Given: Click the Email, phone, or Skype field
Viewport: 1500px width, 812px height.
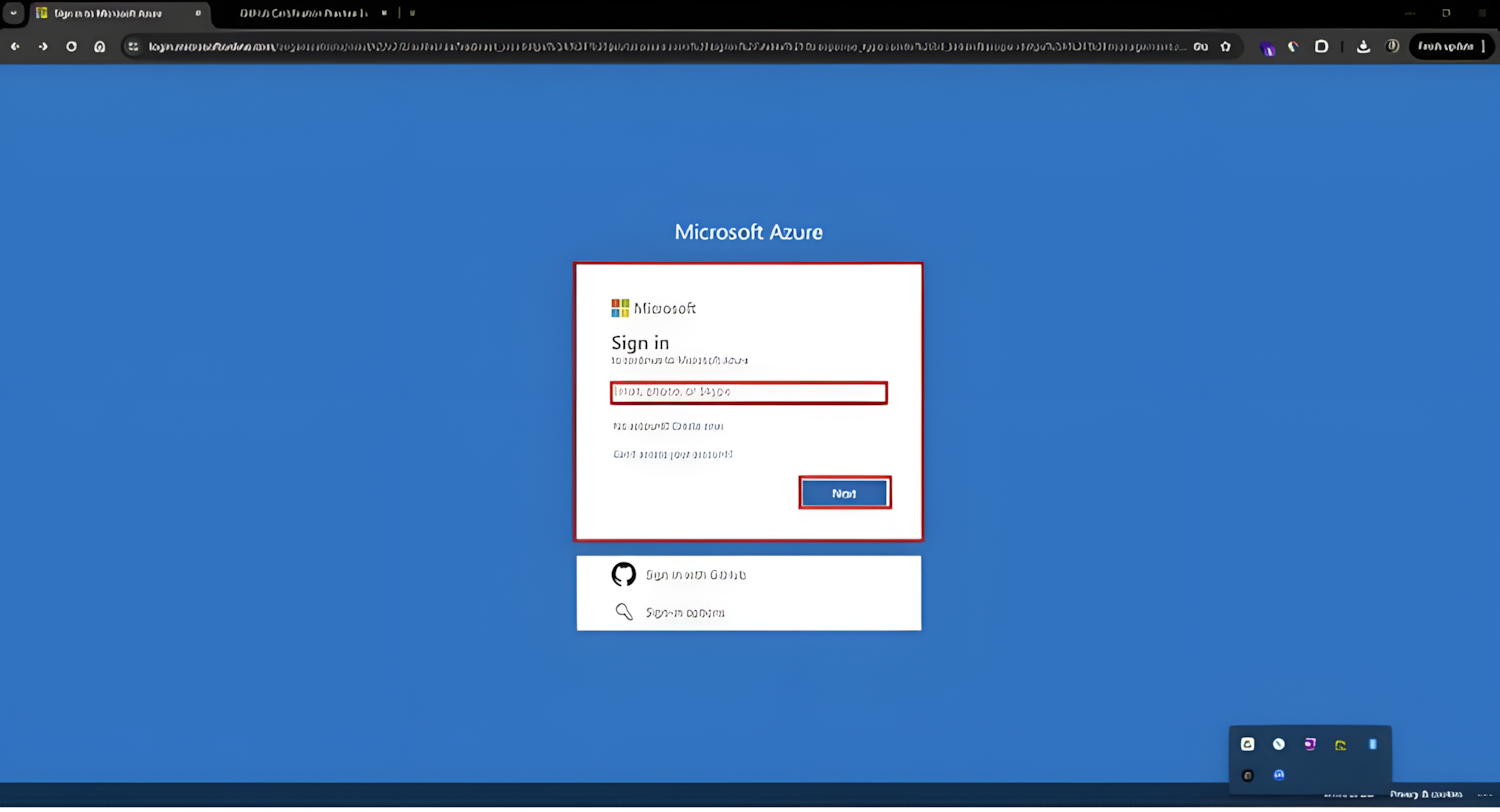Looking at the screenshot, I should click(749, 392).
